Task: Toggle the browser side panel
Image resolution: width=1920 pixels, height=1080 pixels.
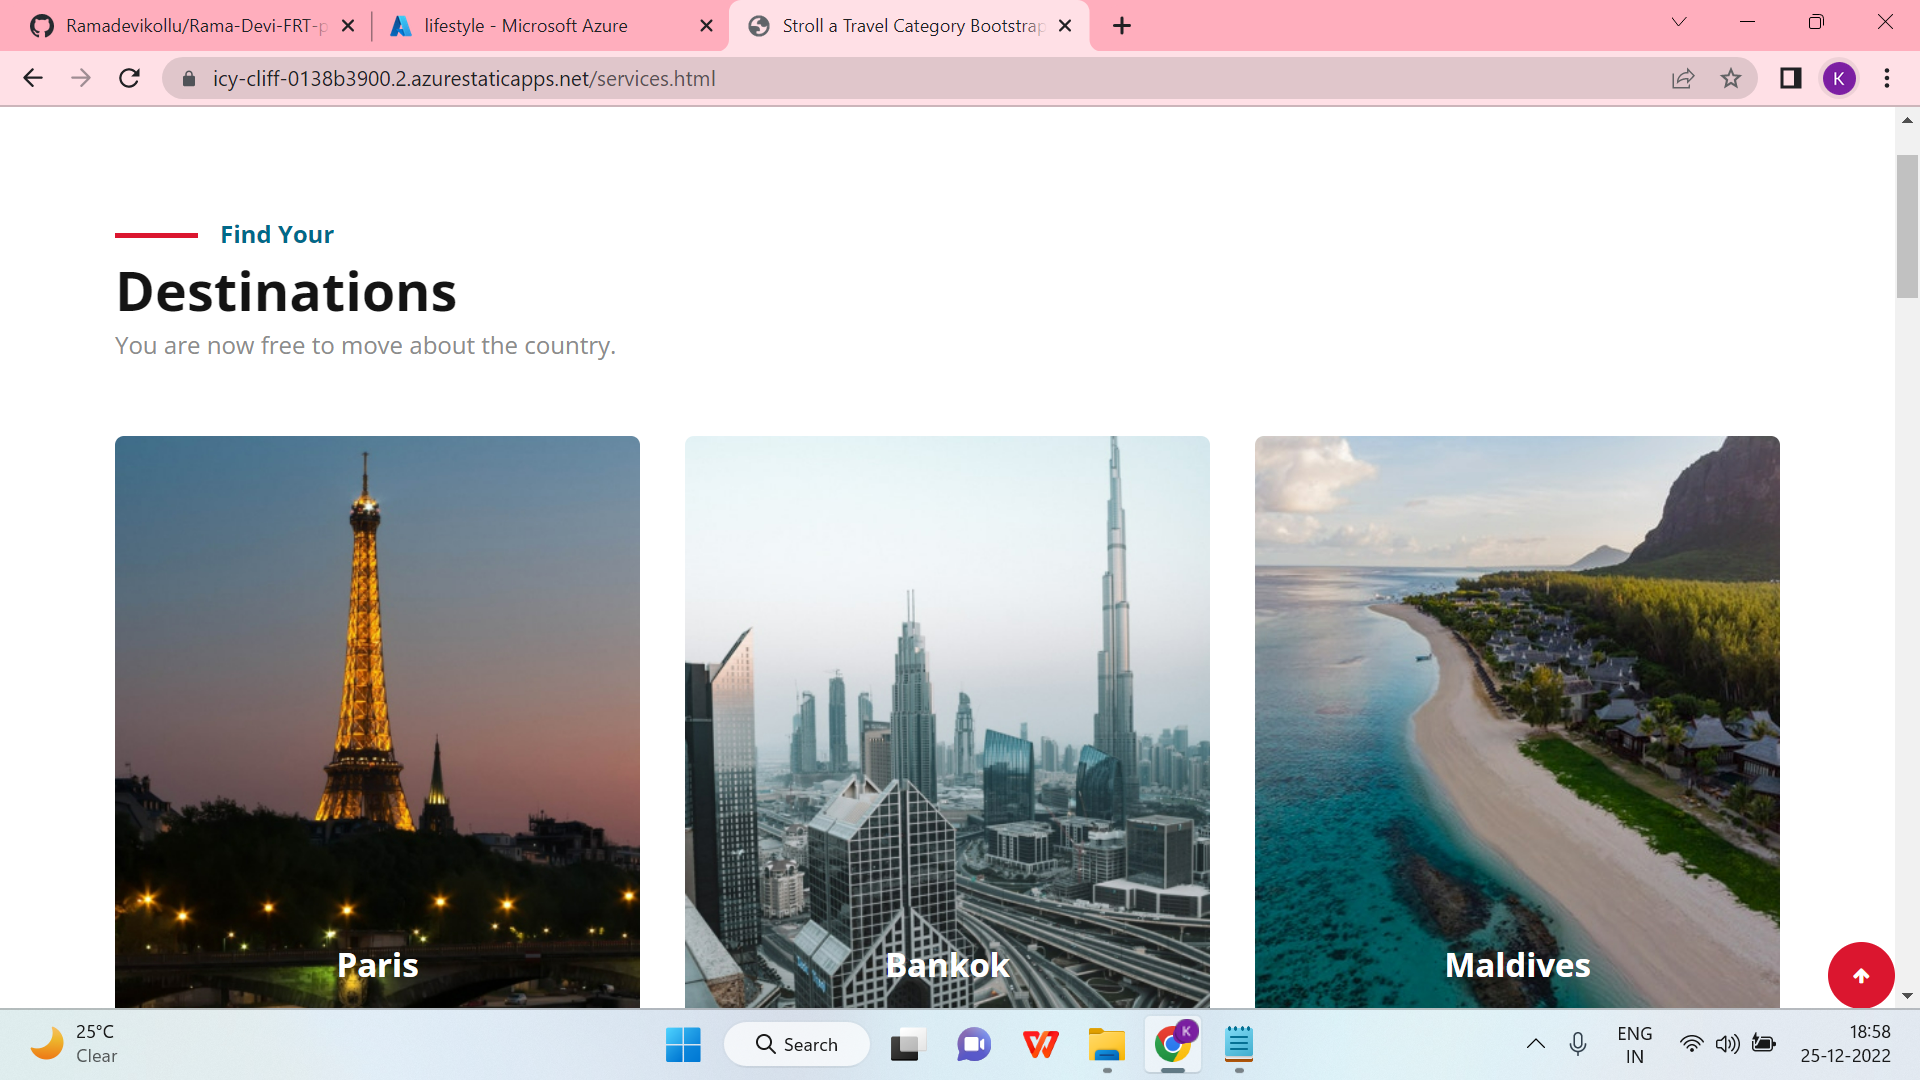Action: tap(1790, 78)
